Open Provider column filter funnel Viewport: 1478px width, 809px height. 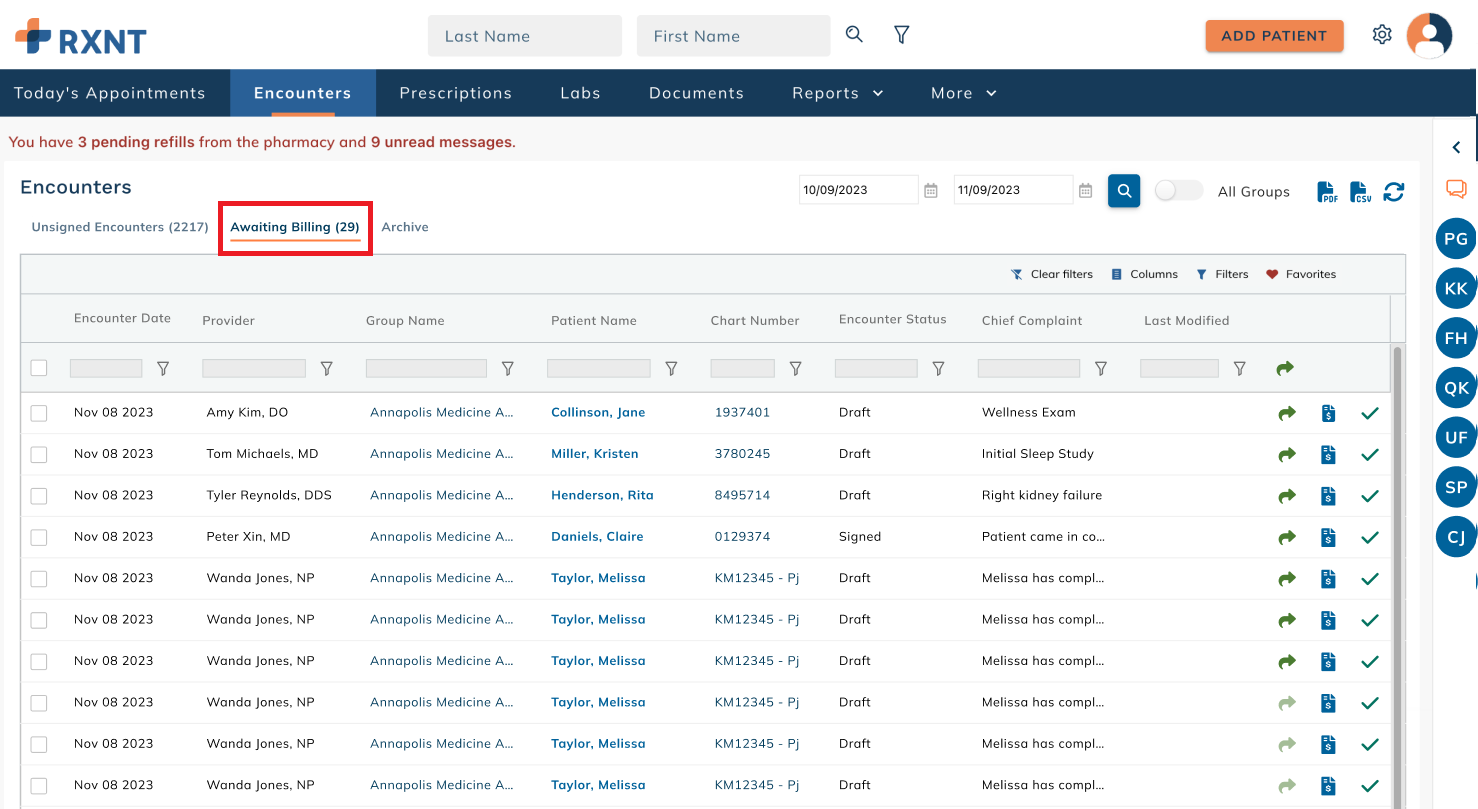[x=326, y=369]
